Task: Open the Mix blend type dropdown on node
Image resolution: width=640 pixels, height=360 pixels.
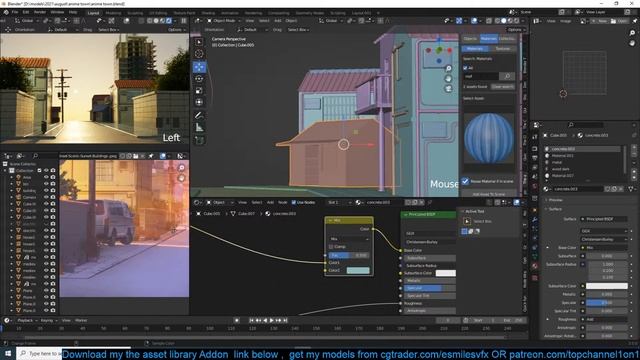Action: tap(349, 239)
